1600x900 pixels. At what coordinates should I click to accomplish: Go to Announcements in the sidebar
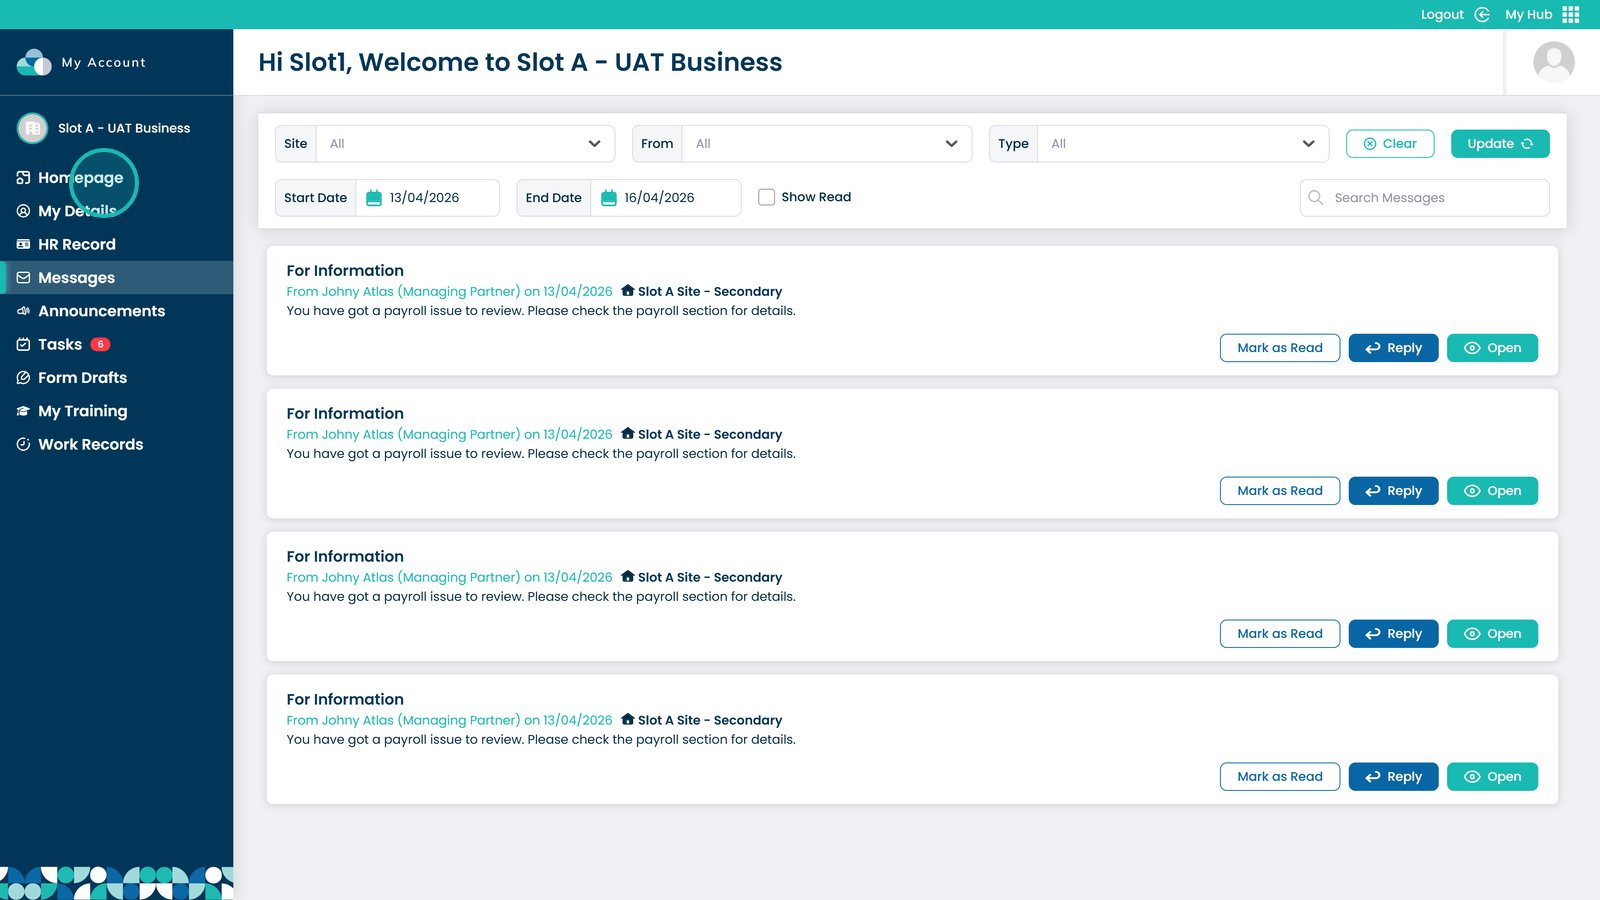[101, 311]
